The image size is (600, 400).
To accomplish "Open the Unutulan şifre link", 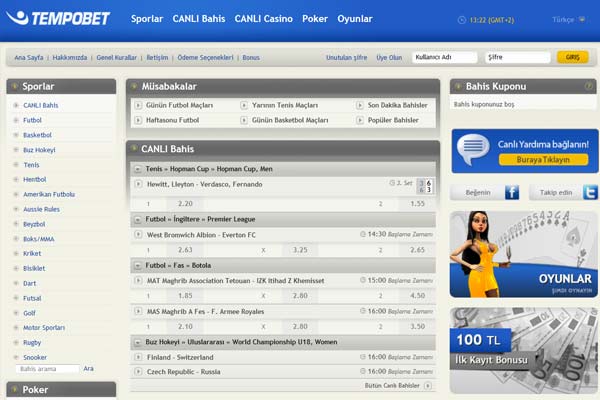I will click(346, 57).
